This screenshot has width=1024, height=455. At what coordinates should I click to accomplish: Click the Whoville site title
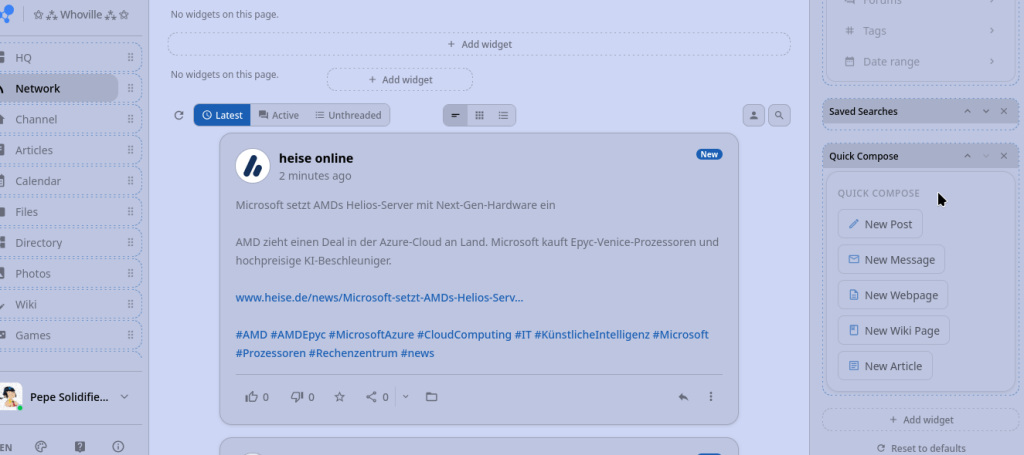pos(81,14)
